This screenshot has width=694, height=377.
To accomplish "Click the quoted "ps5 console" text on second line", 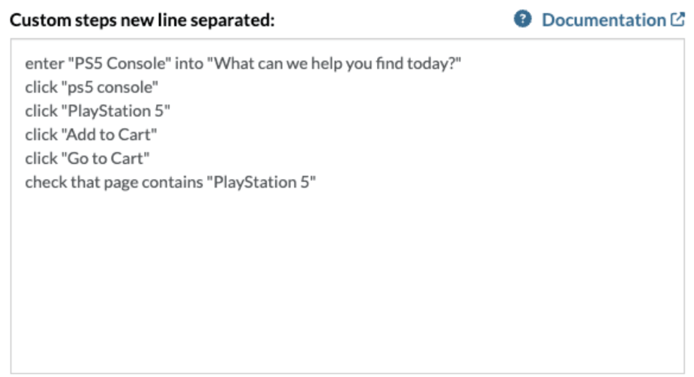I will pos(110,87).
